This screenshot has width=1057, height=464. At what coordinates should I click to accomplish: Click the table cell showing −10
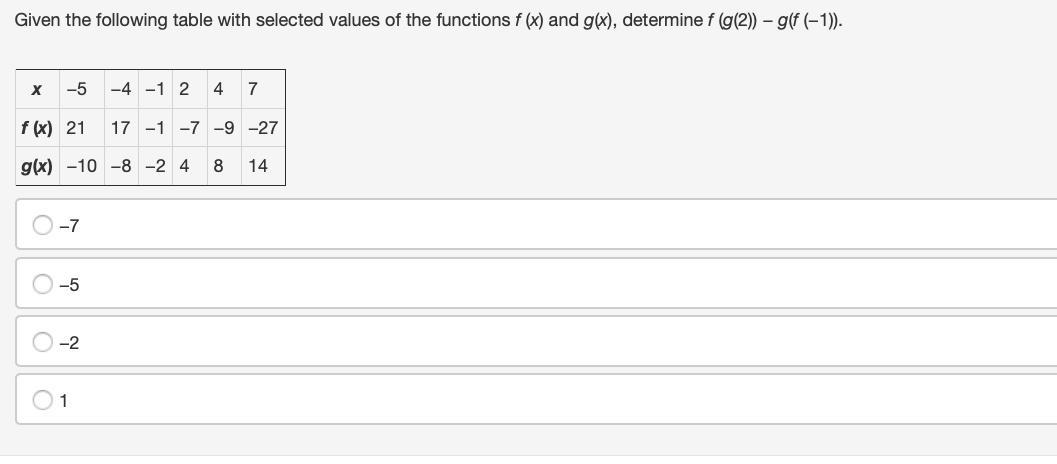point(82,166)
